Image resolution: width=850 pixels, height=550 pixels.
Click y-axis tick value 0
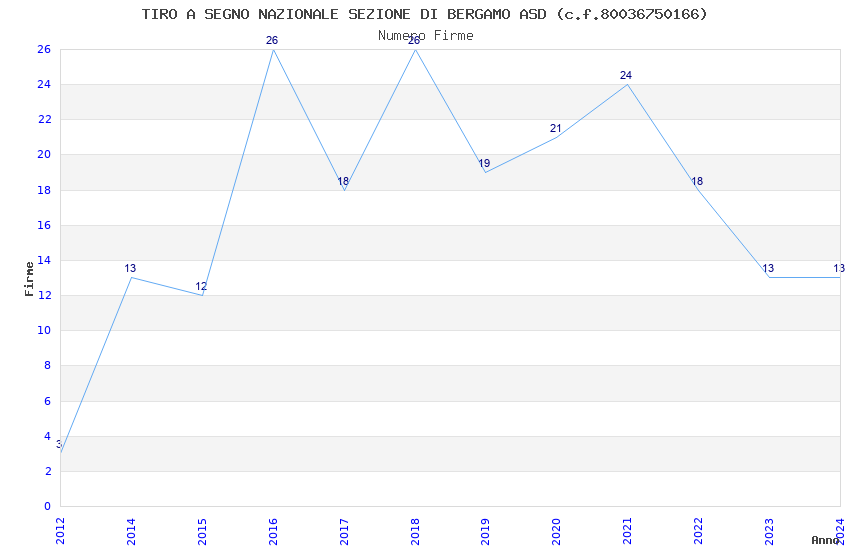pyautogui.click(x=47, y=507)
